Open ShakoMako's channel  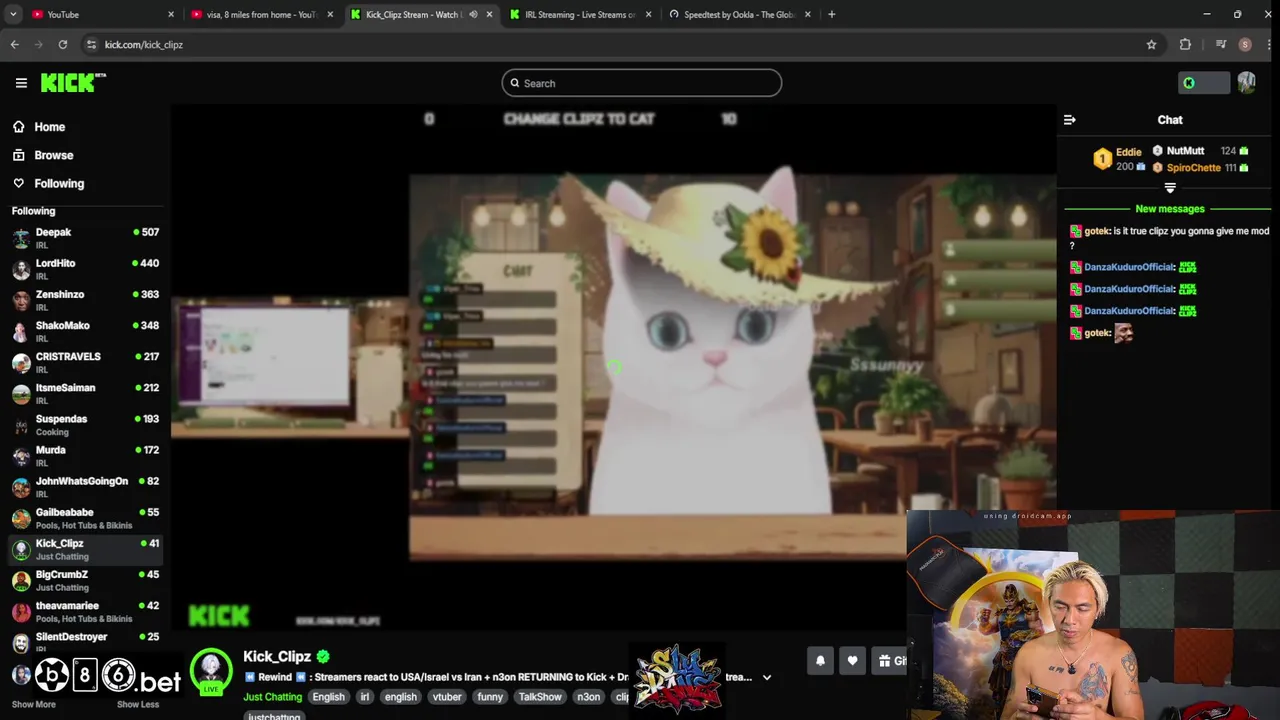click(x=85, y=330)
